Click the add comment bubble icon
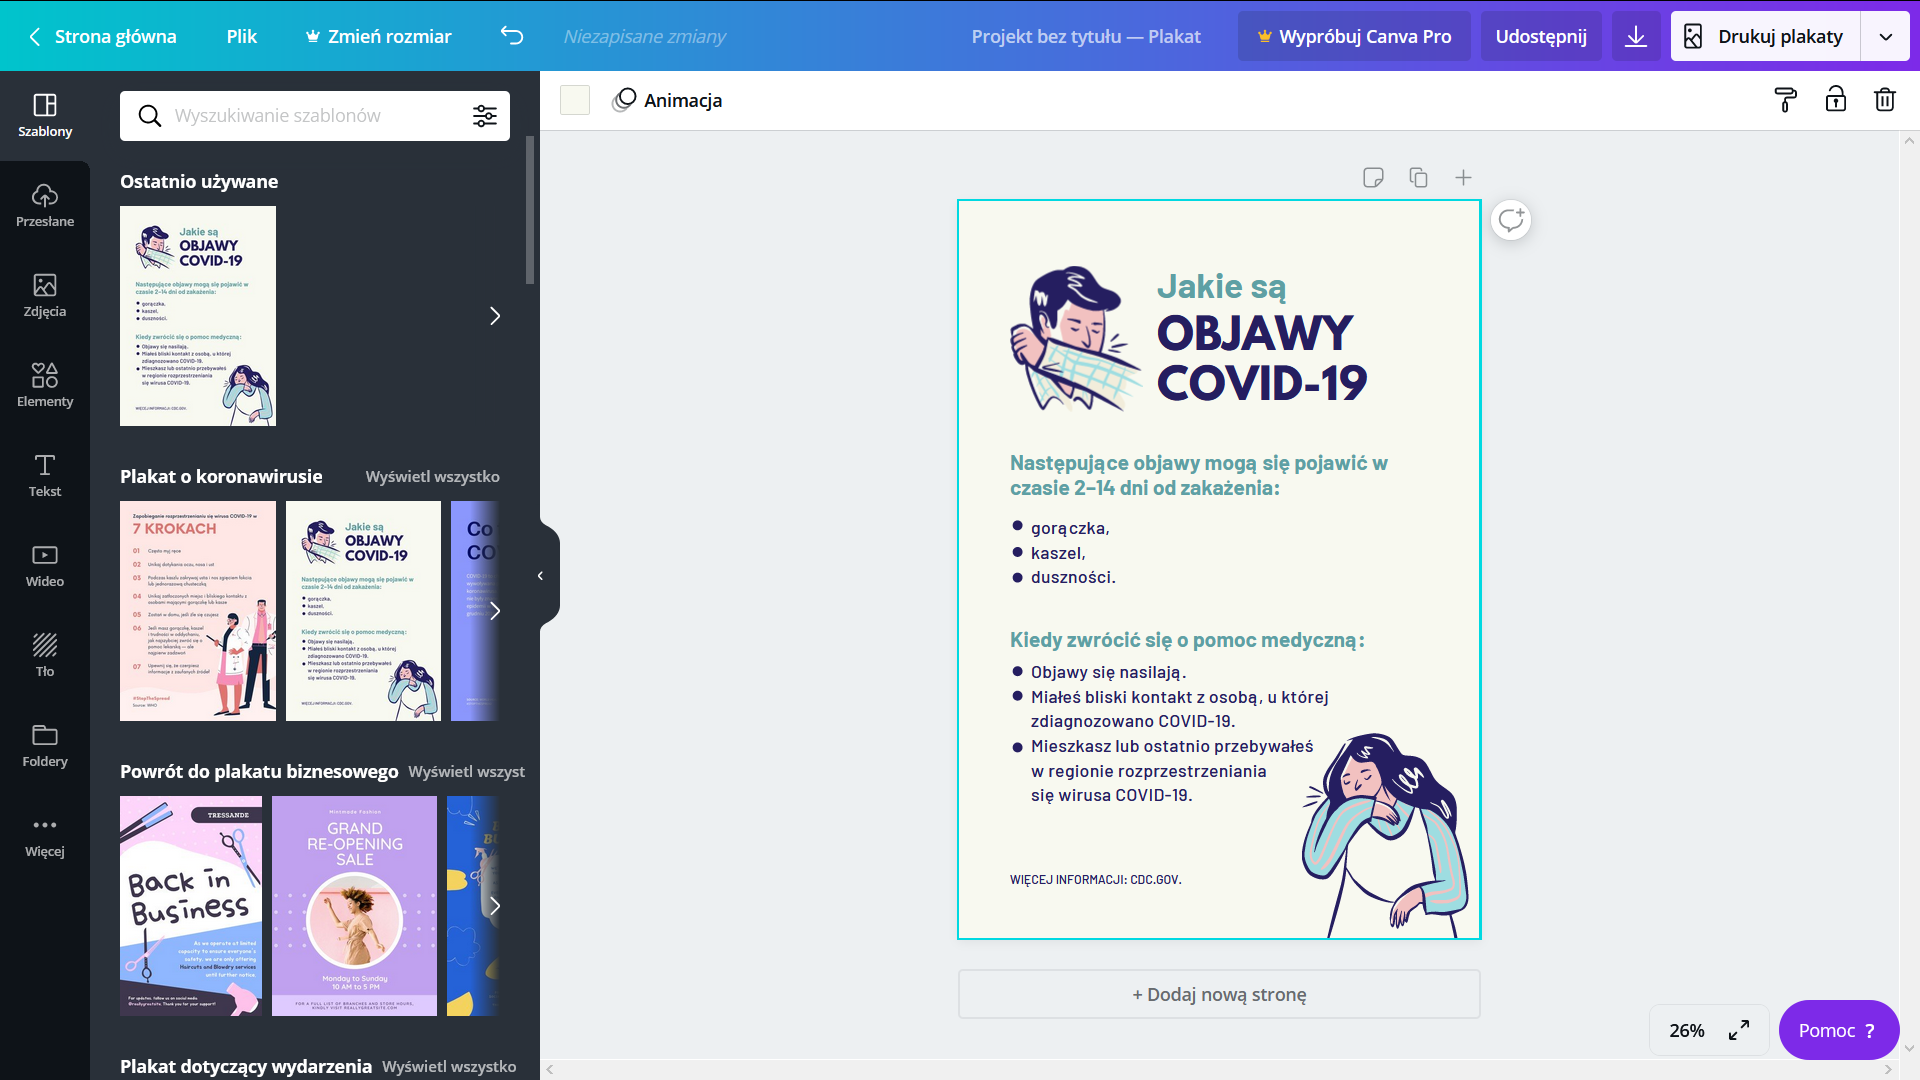 [1510, 220]
